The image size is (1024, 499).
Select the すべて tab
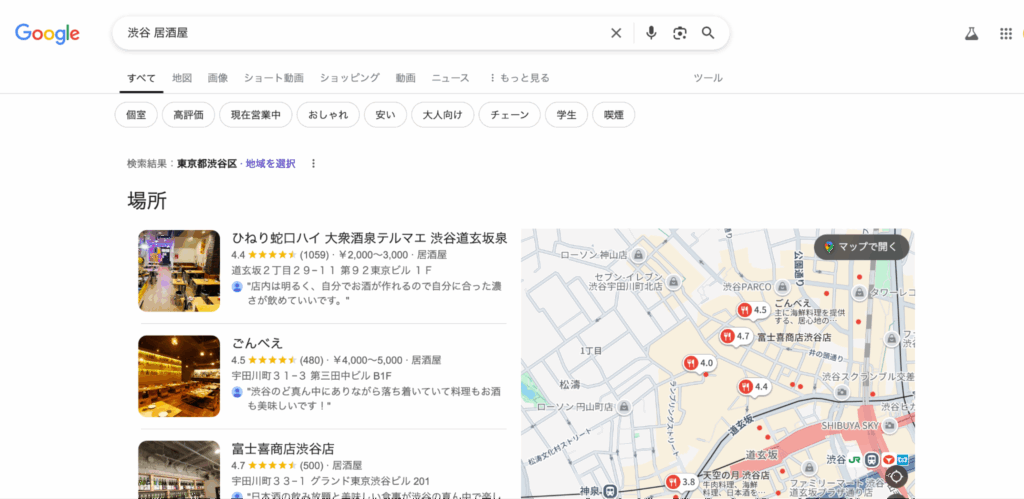click(x=142, y=78)
